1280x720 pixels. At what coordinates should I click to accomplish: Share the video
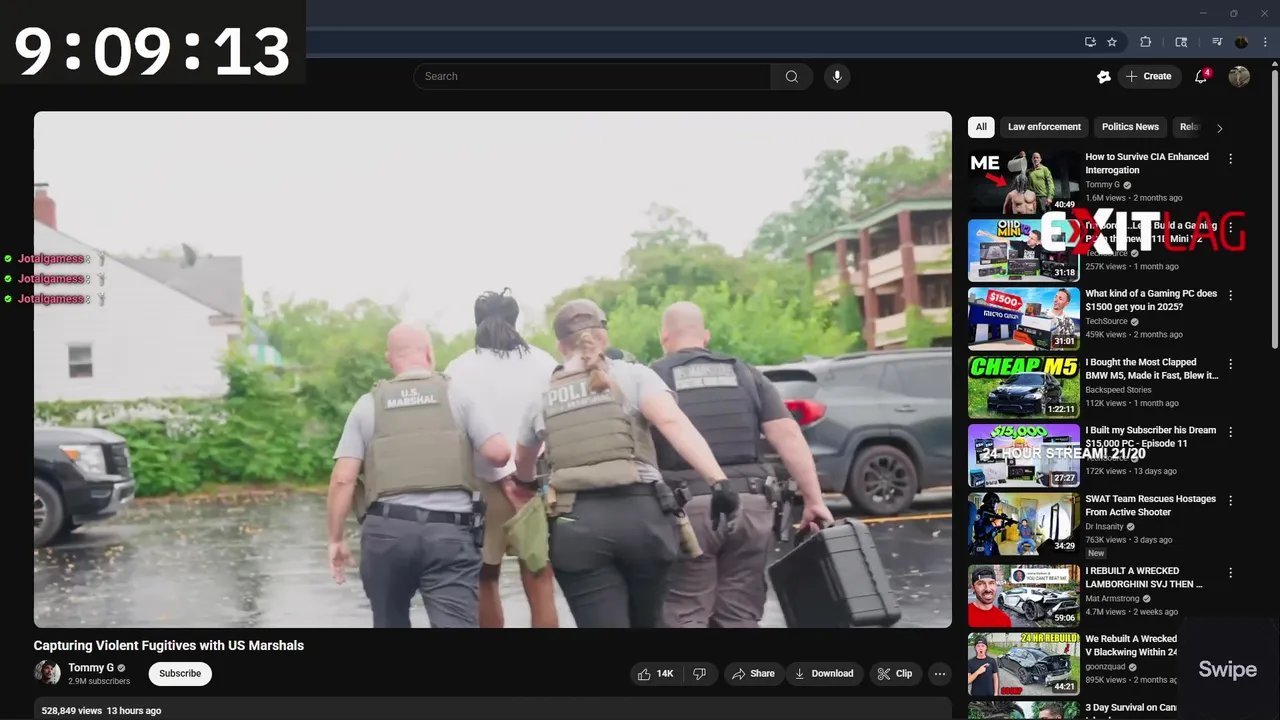coord(753,674)
